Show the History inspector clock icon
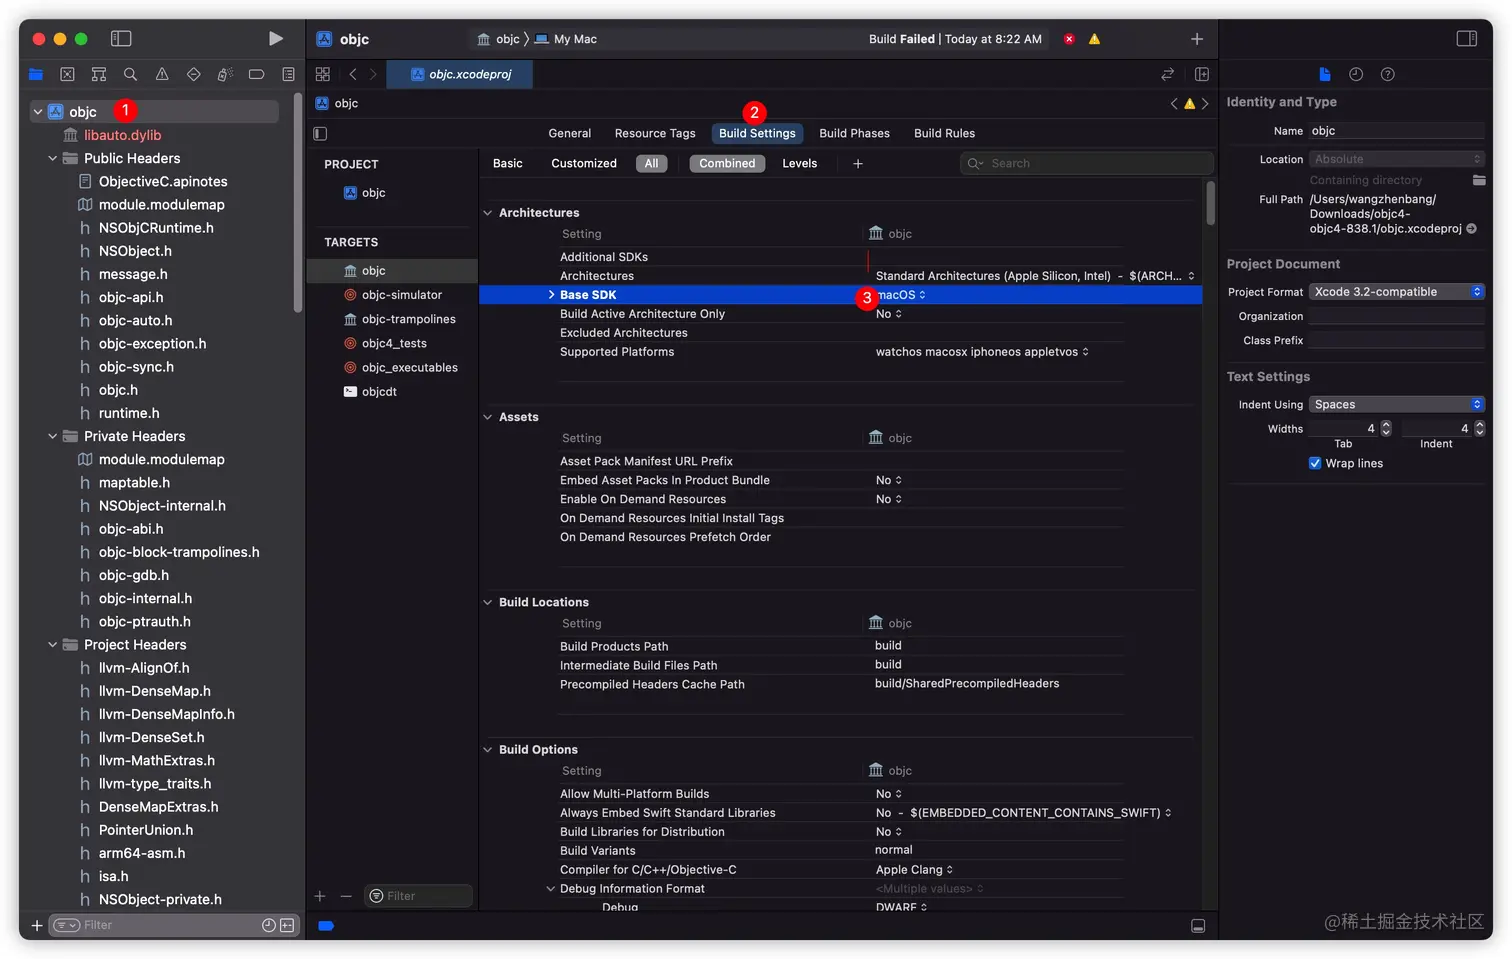 [x=1356, y=74]
